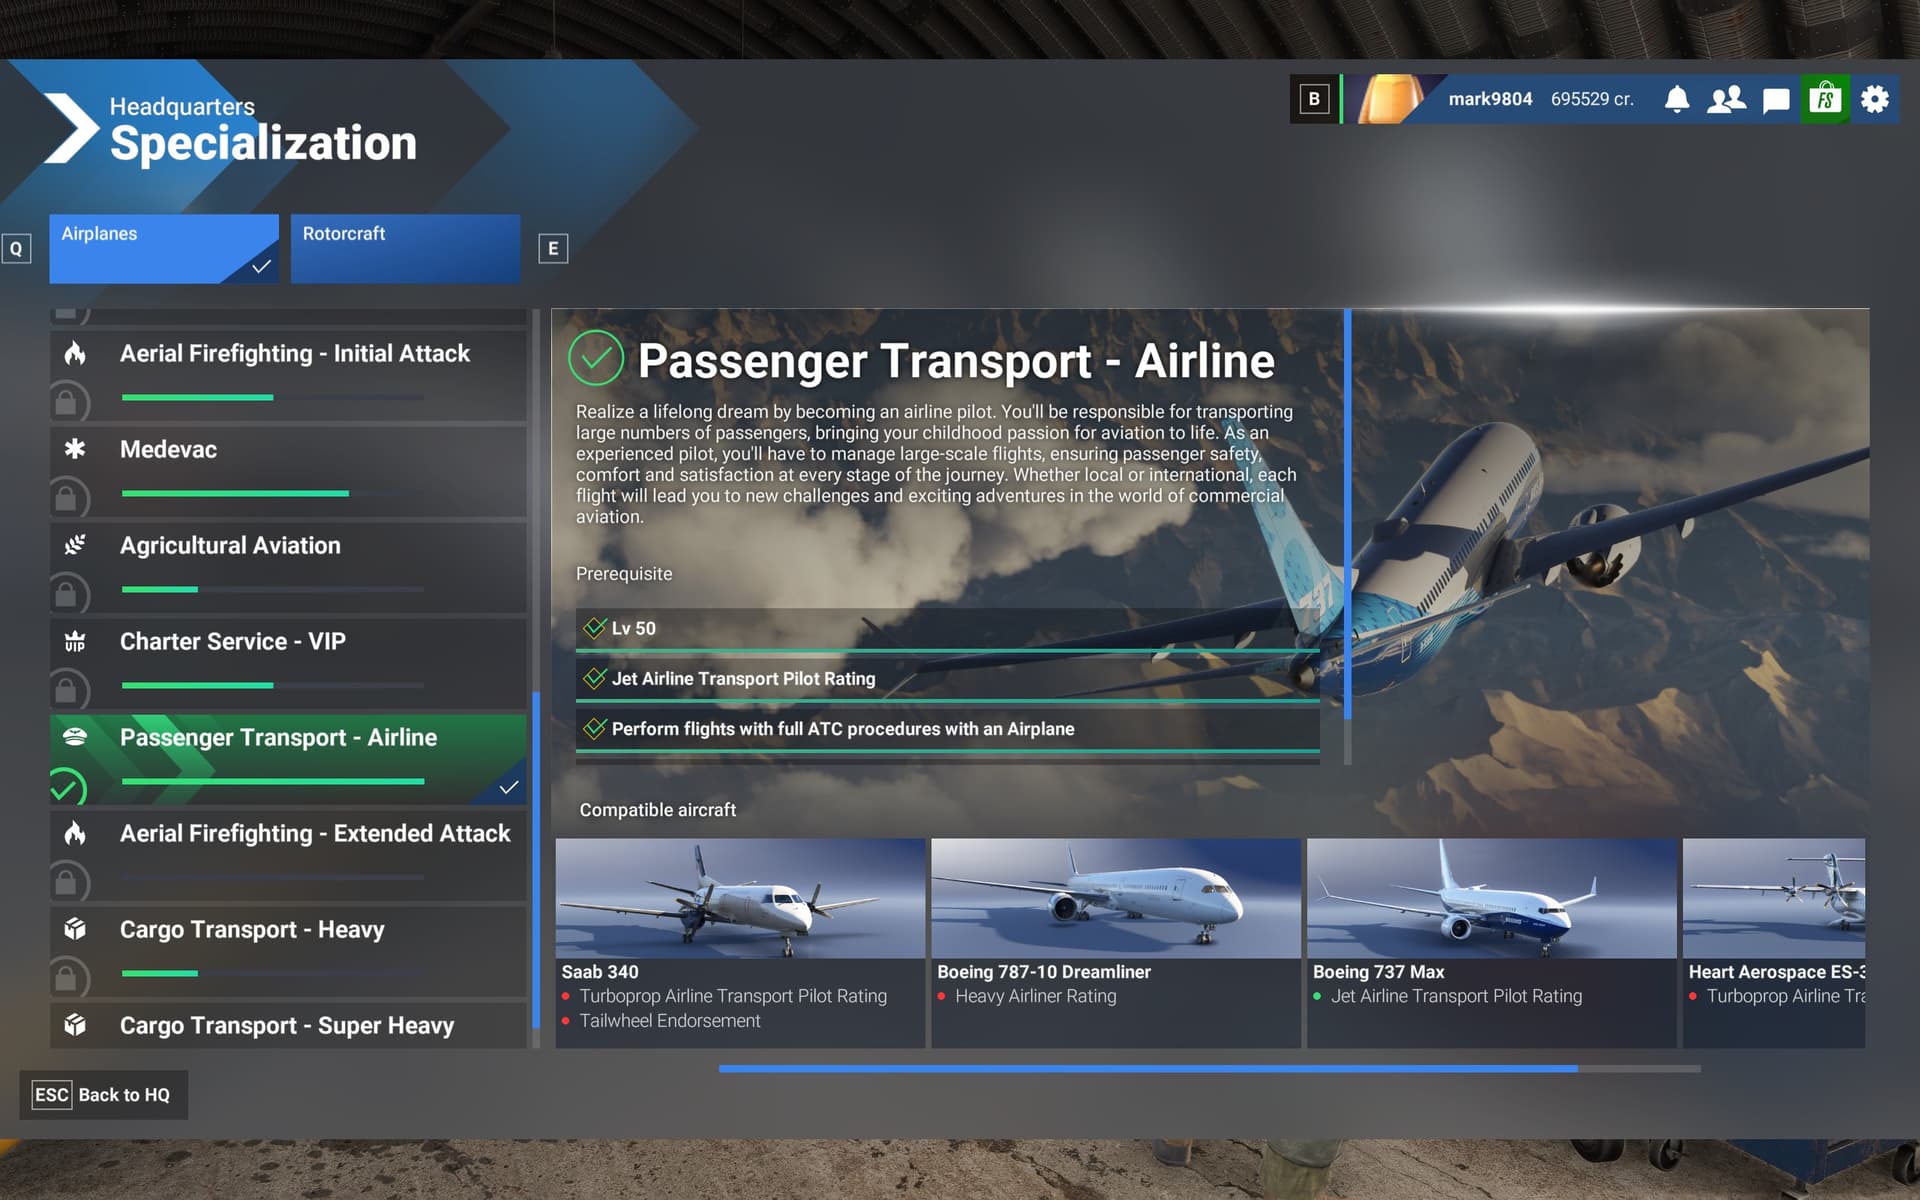Click the Compatible aircraft heading
The width and height of the screenshot is (1920, 1200).
[658, 810]
